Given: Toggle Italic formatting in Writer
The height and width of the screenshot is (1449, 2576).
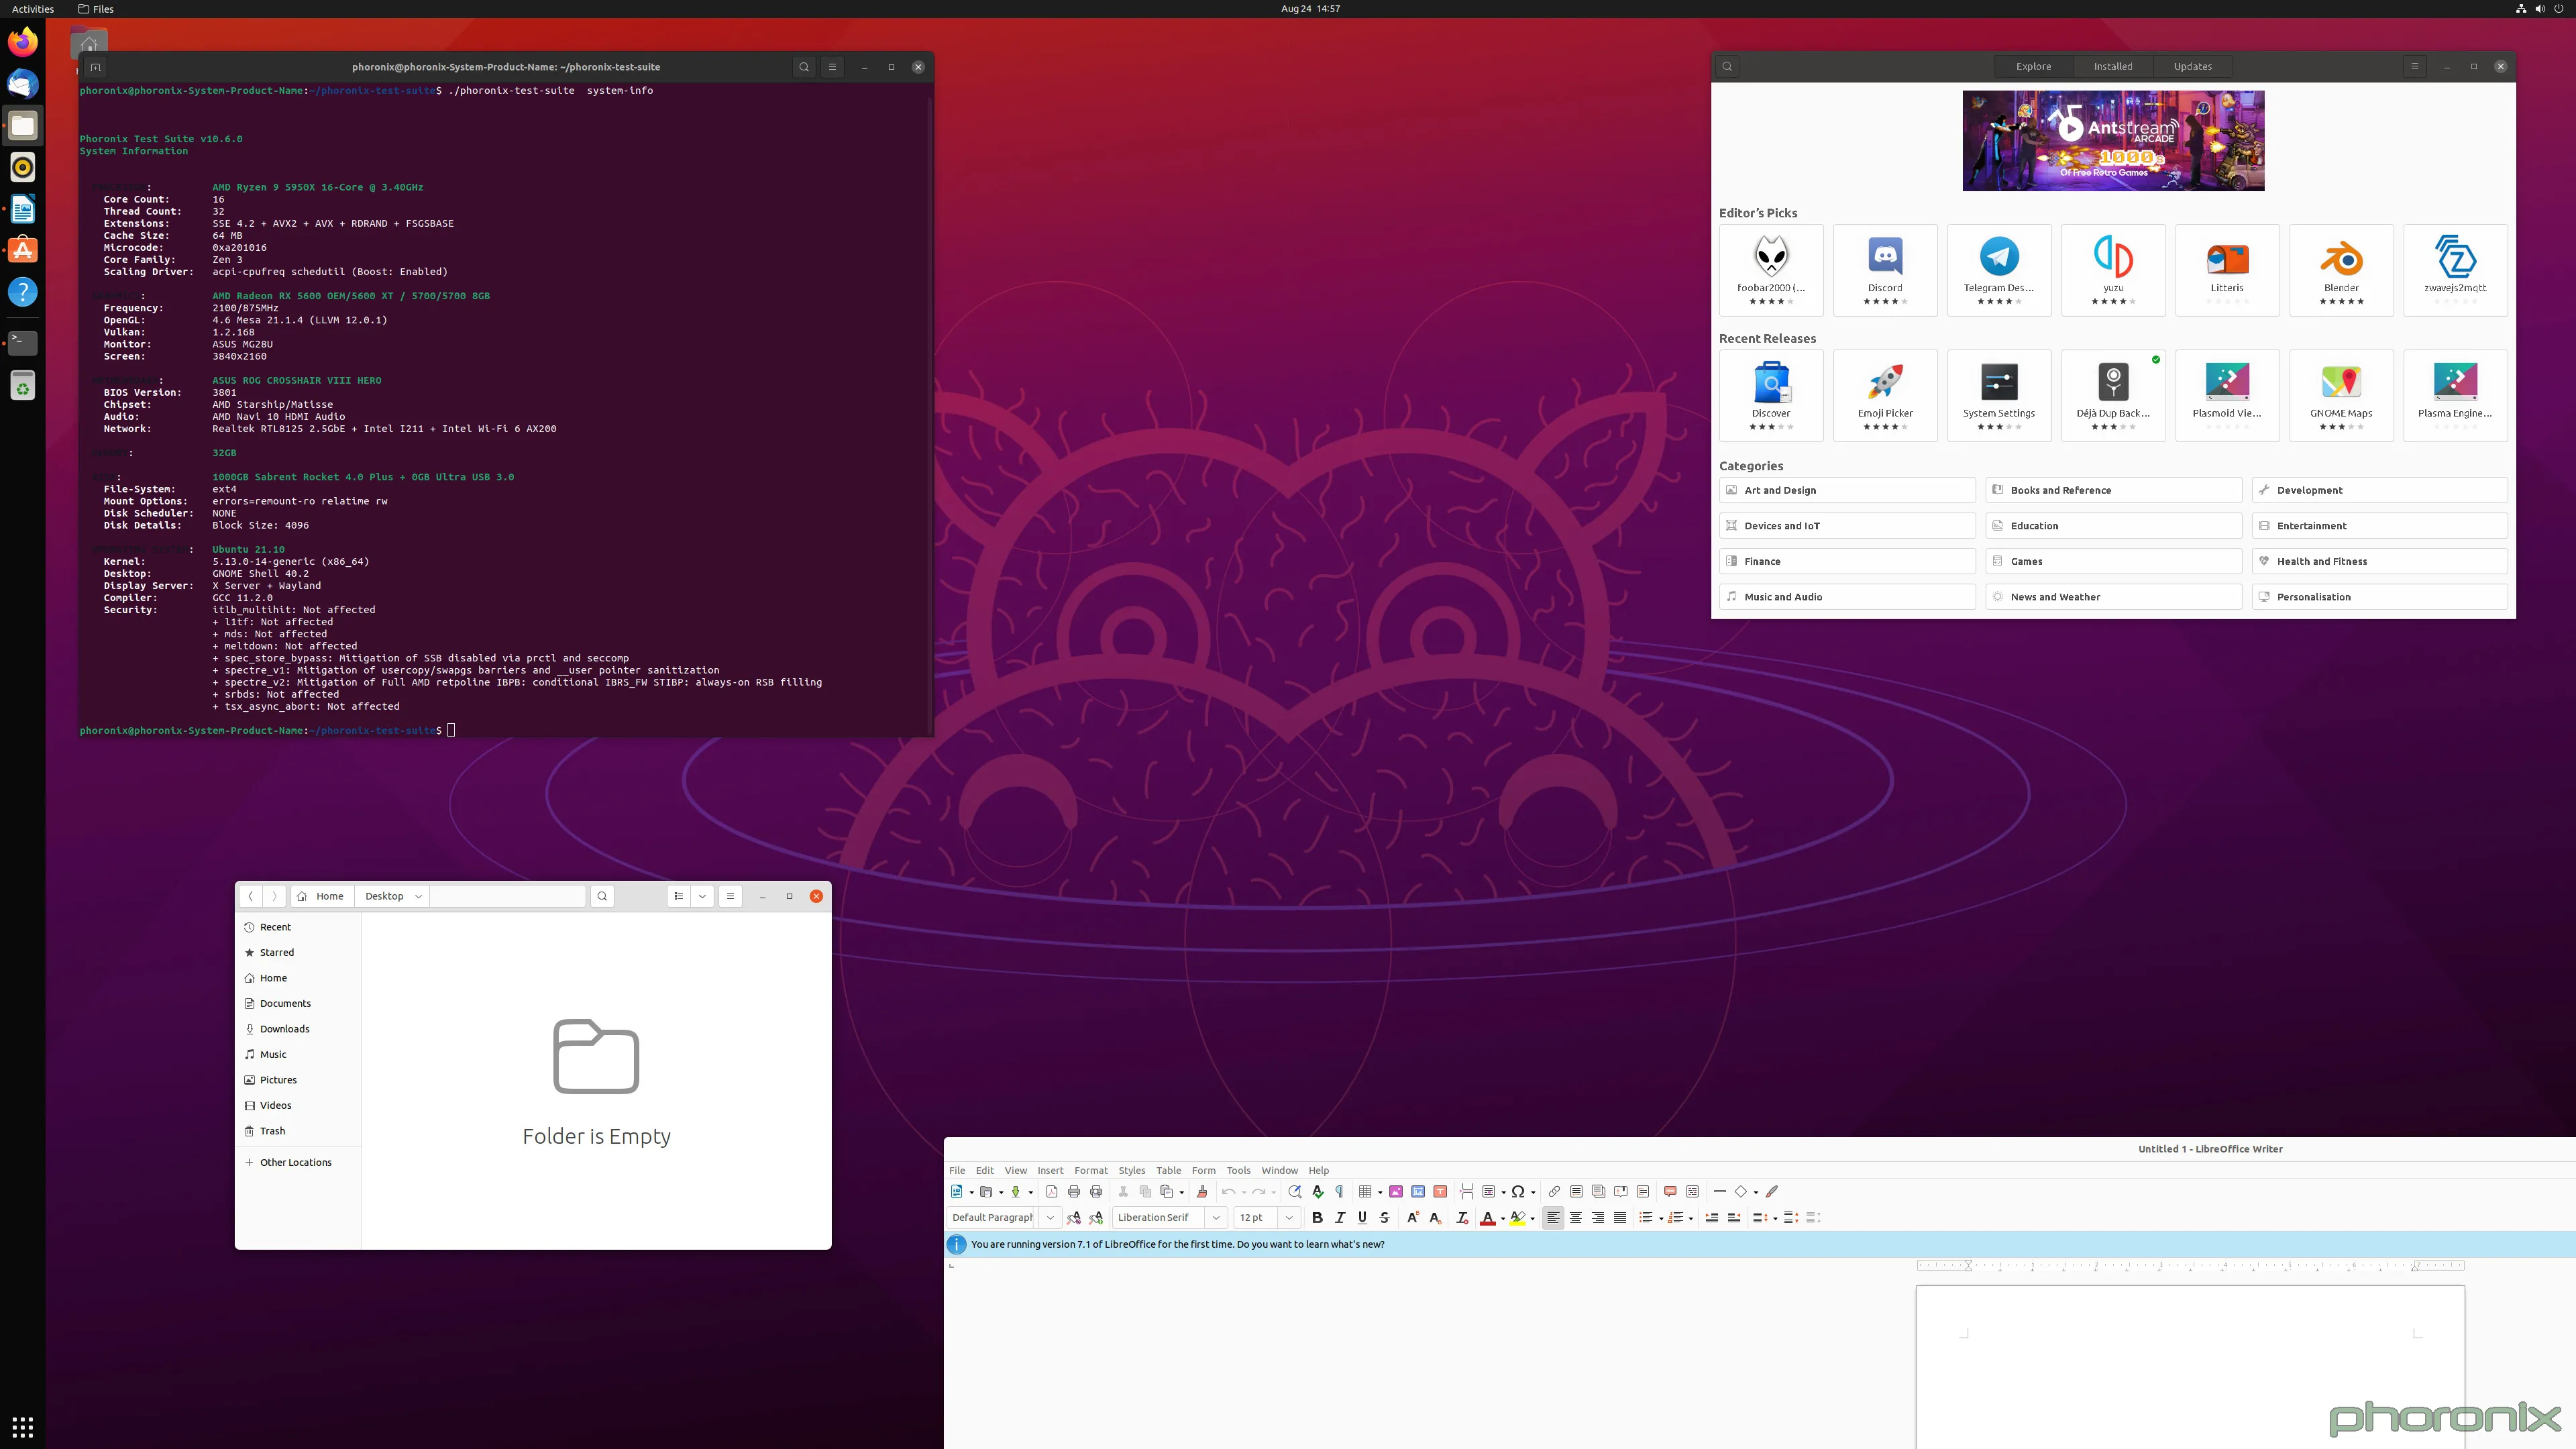Looking at the screenshot, I should (x=1340, y=1217).
